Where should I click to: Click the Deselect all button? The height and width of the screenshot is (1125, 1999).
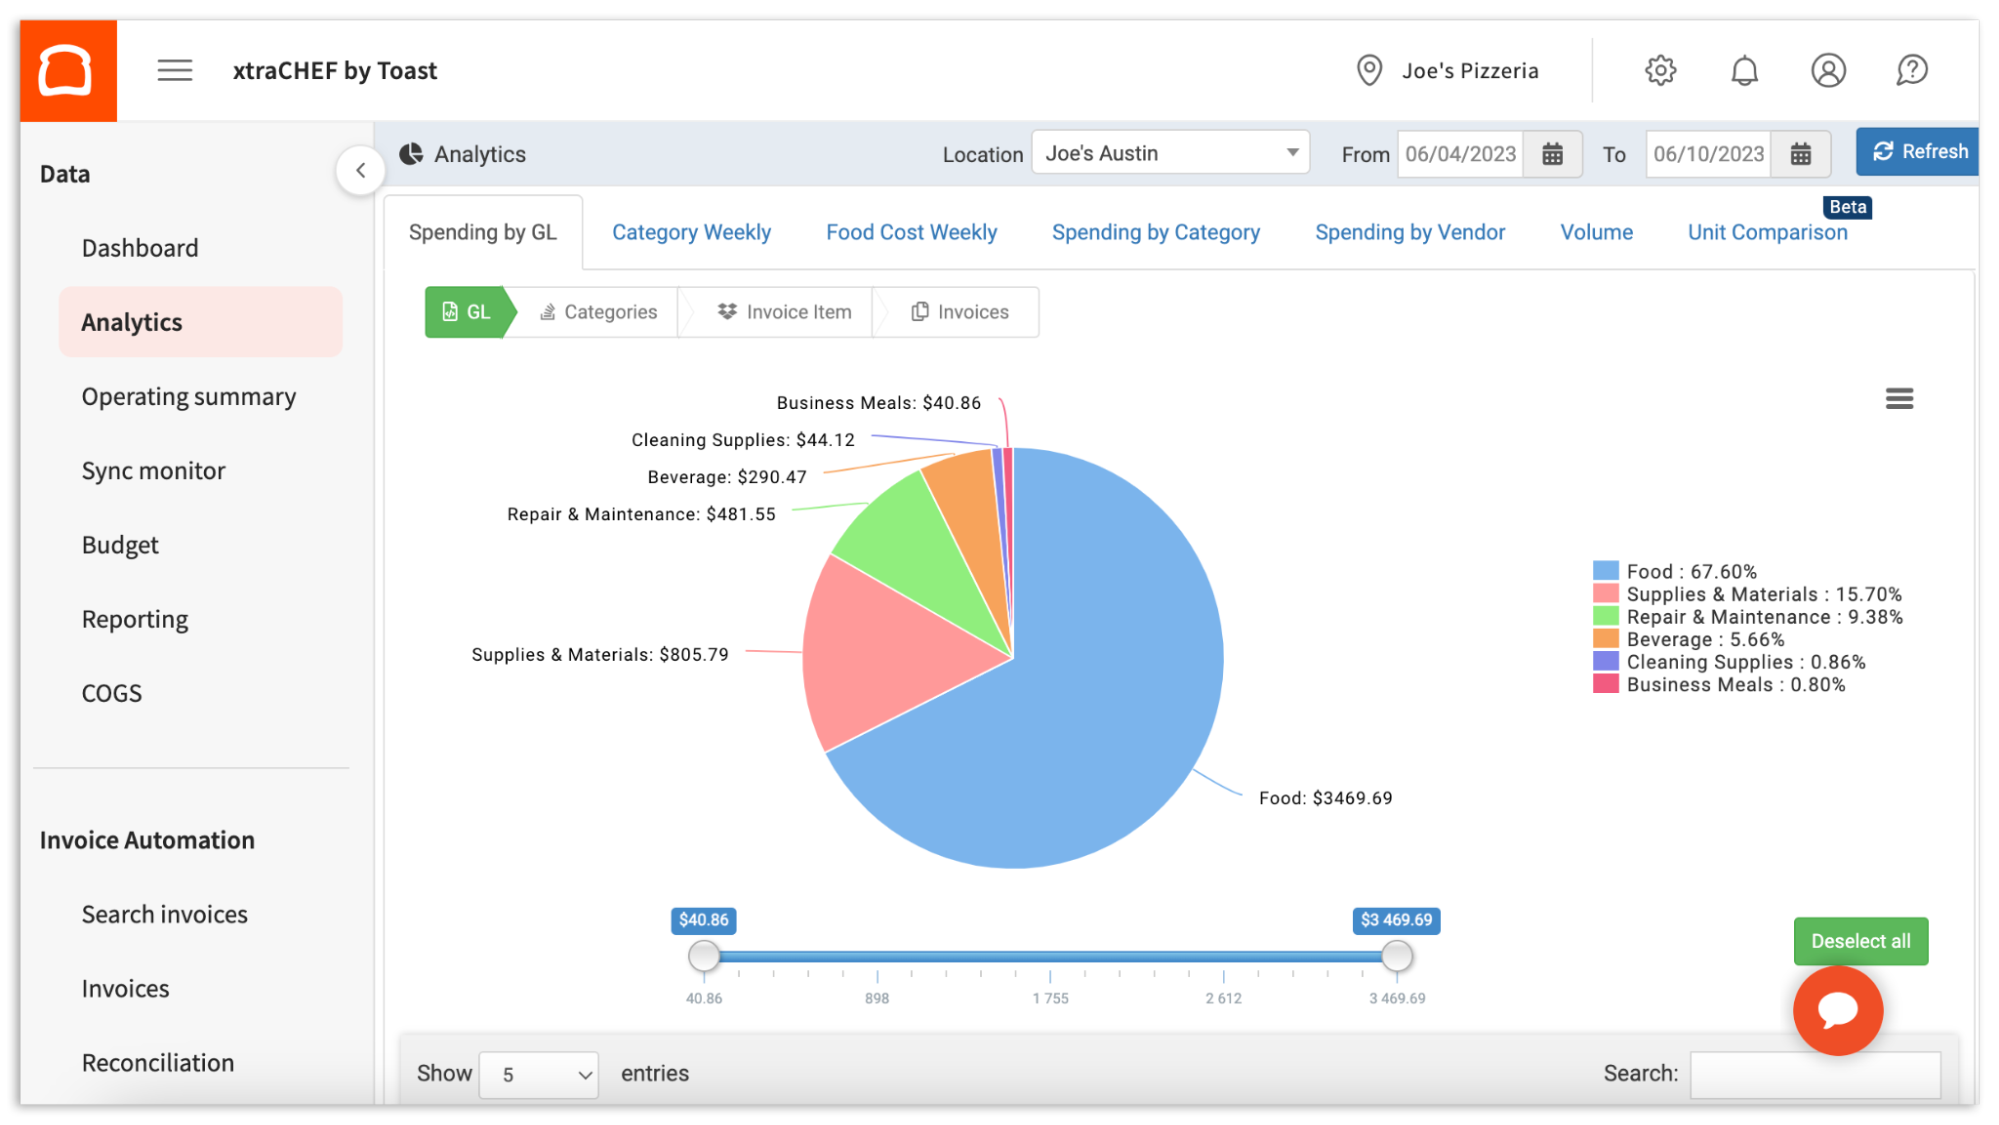coord(1860,941)
